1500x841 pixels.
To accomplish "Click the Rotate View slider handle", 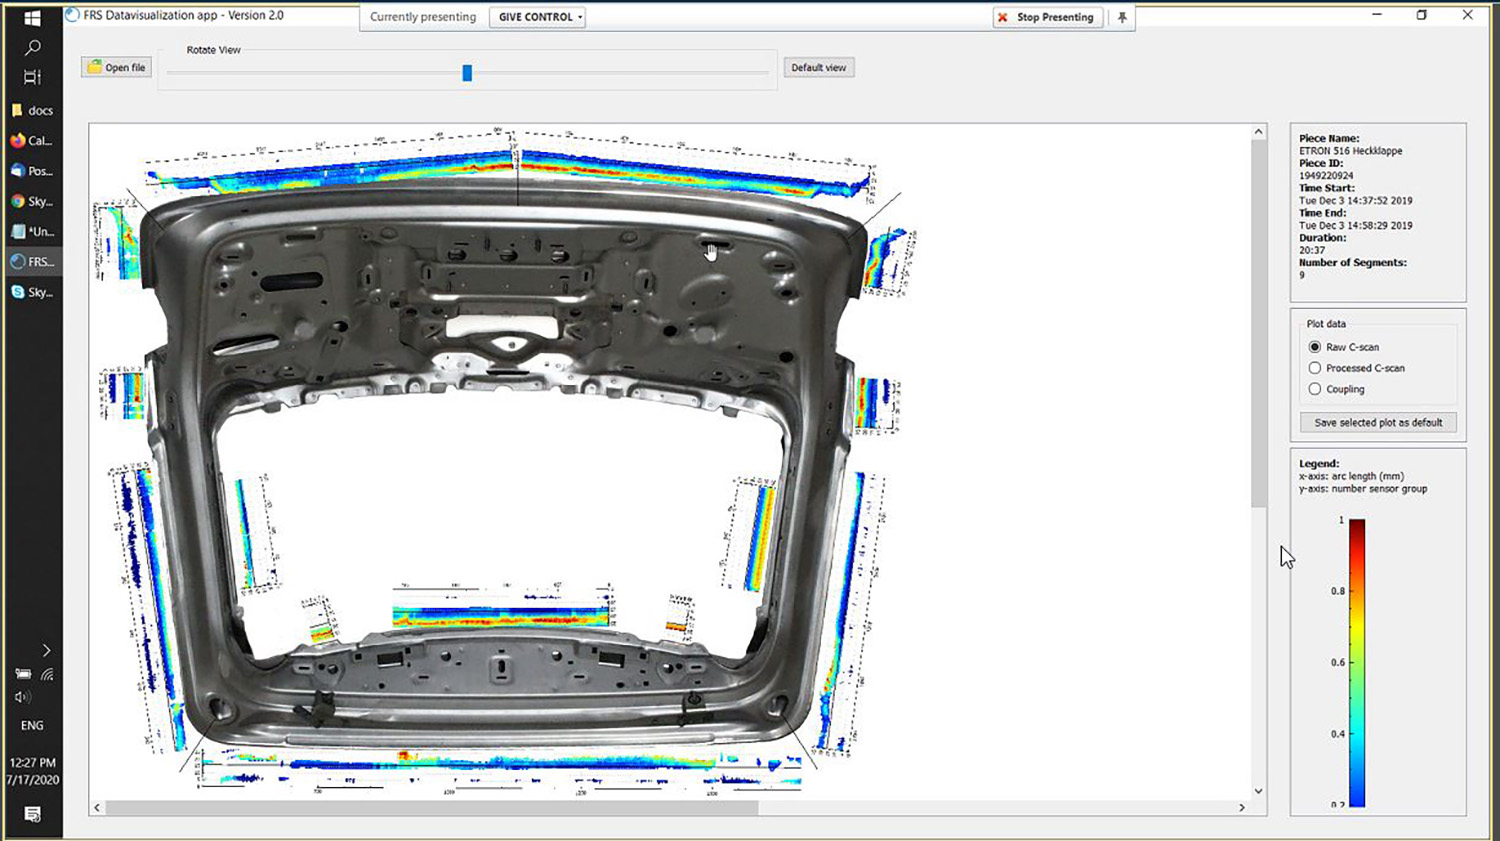I will click(x=467, y=73).
